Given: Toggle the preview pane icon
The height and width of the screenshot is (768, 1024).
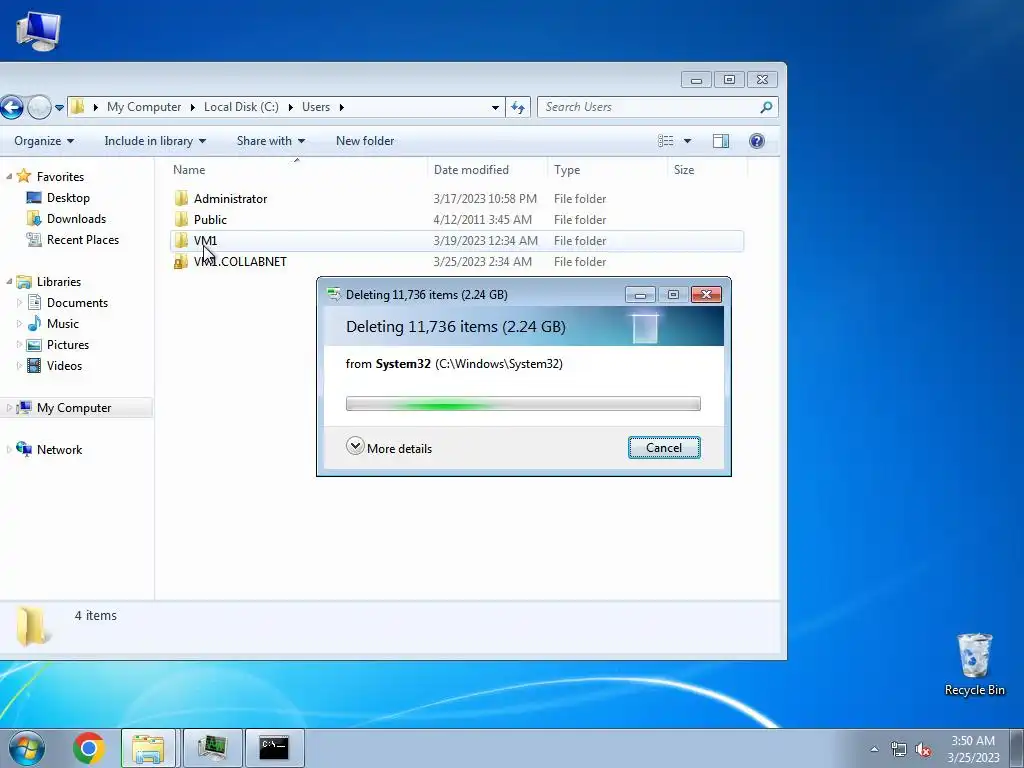Looking at the screenshot, I should (x=721, y=141).
